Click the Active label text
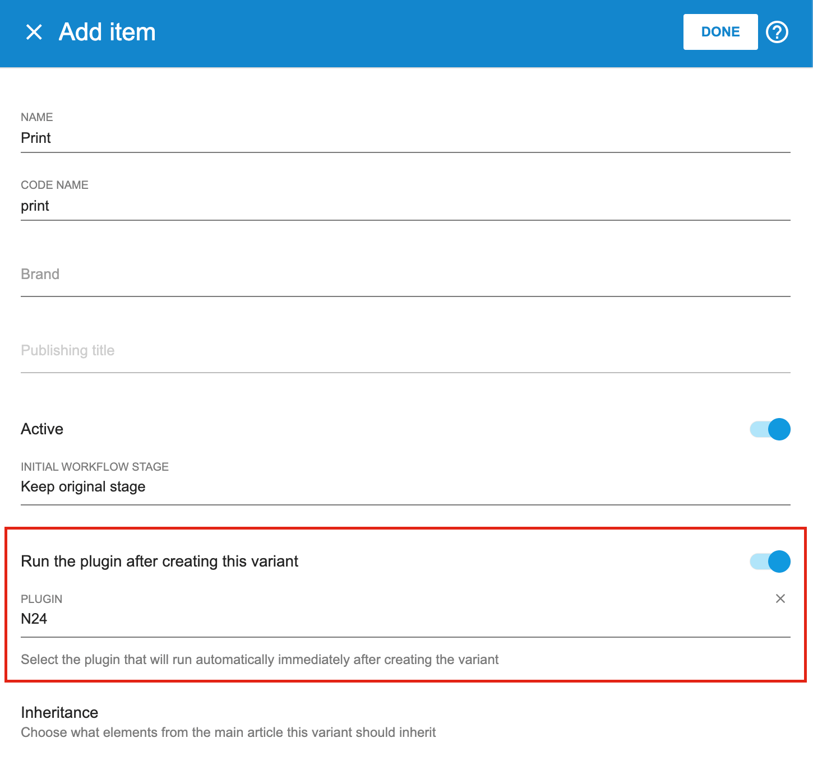 (x=42, y=429)
